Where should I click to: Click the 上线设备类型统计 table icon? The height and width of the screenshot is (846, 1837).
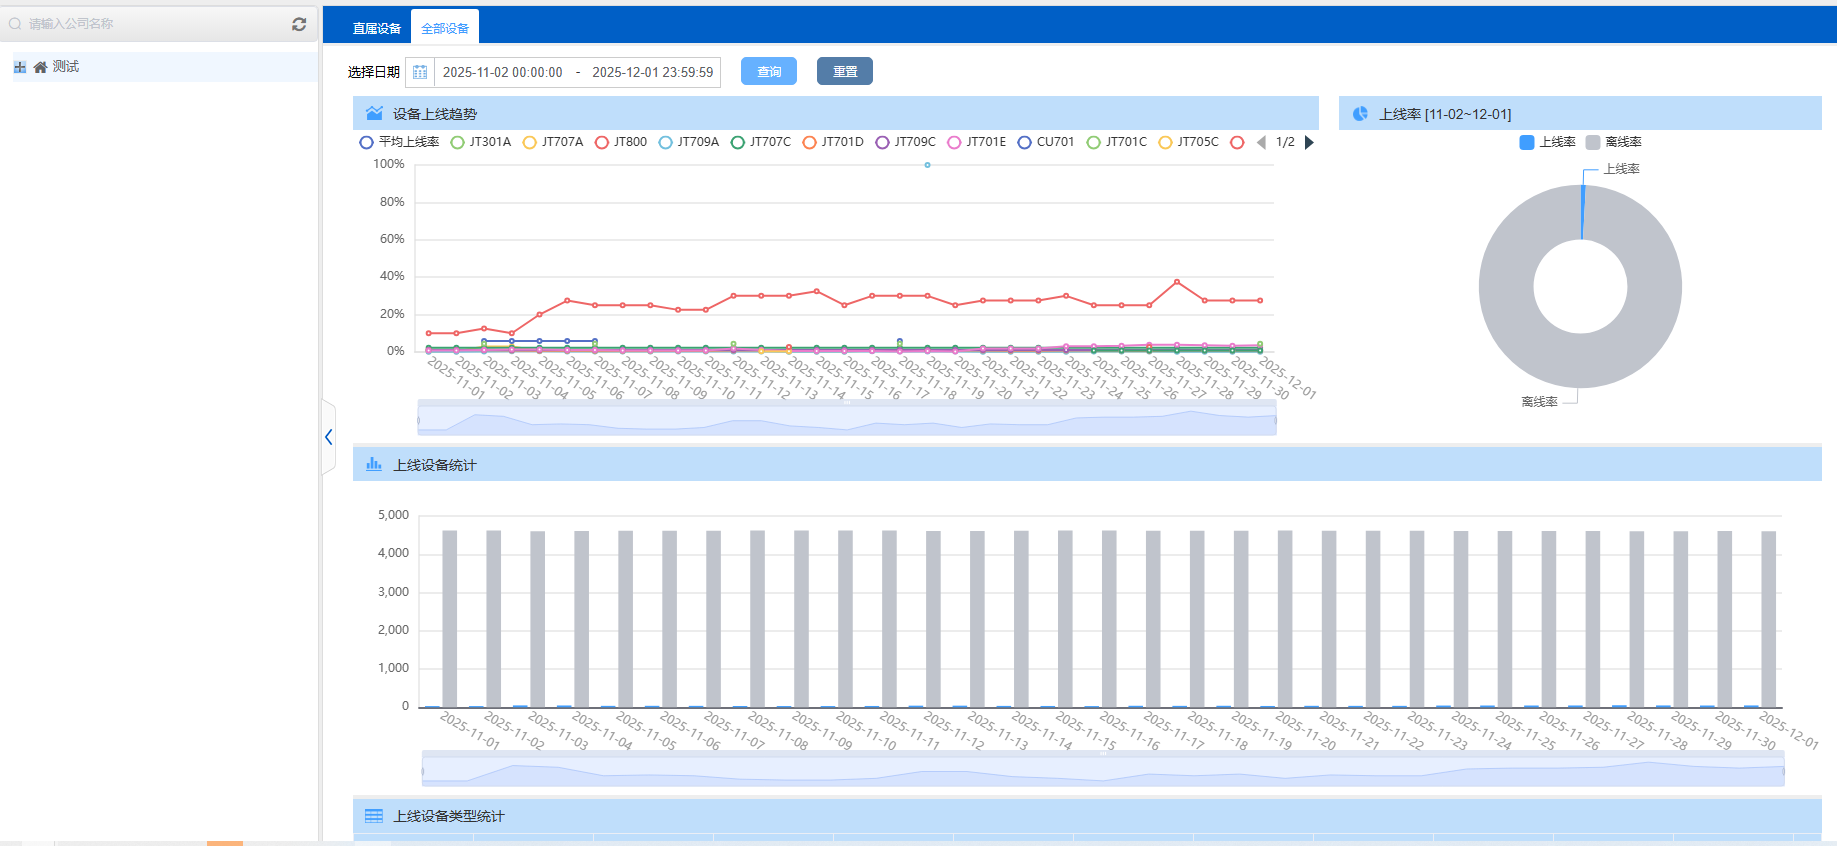click(374, 816)
